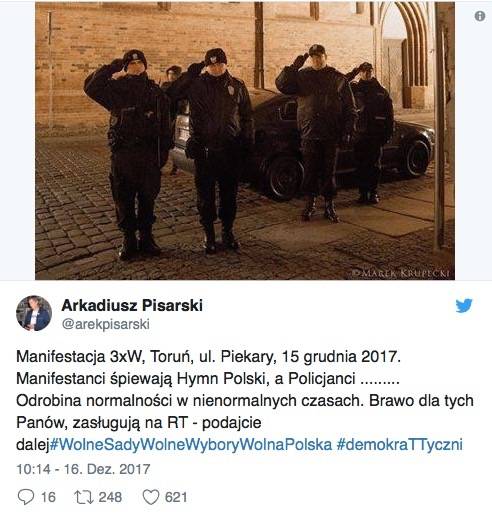Click the reply speech bubble icon
The width and height of the screenshot is (492, 520).
click(26, 497)
